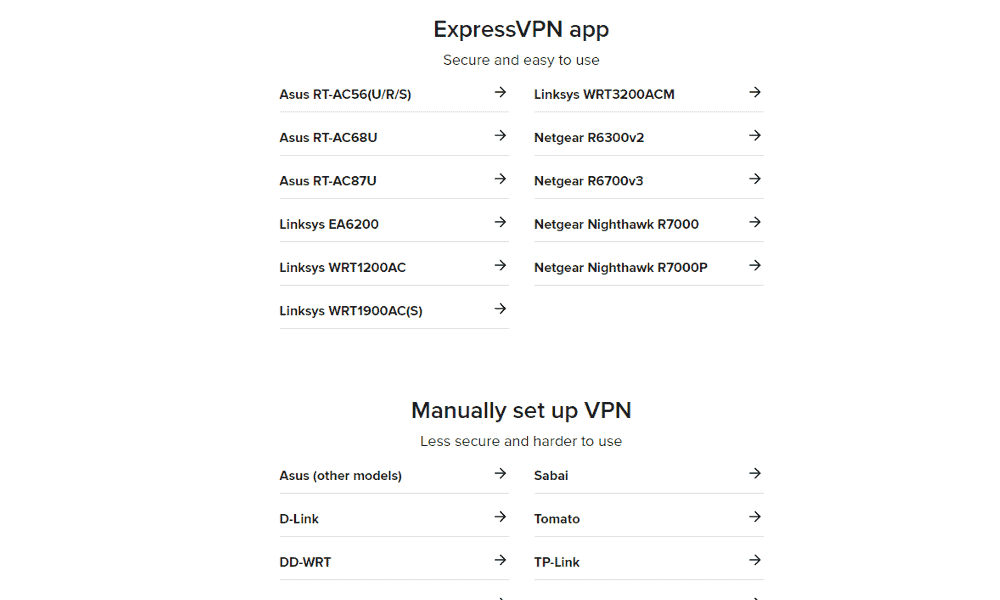Screen dimensions: 1000x600
Task: Click the arrow icon next to Sabai
Action: click(753, 474)
